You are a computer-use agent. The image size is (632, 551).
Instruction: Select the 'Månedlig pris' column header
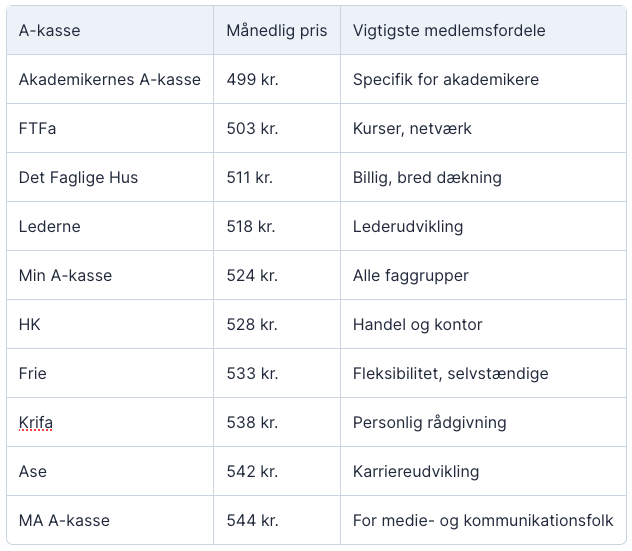(x=276, y=30)
